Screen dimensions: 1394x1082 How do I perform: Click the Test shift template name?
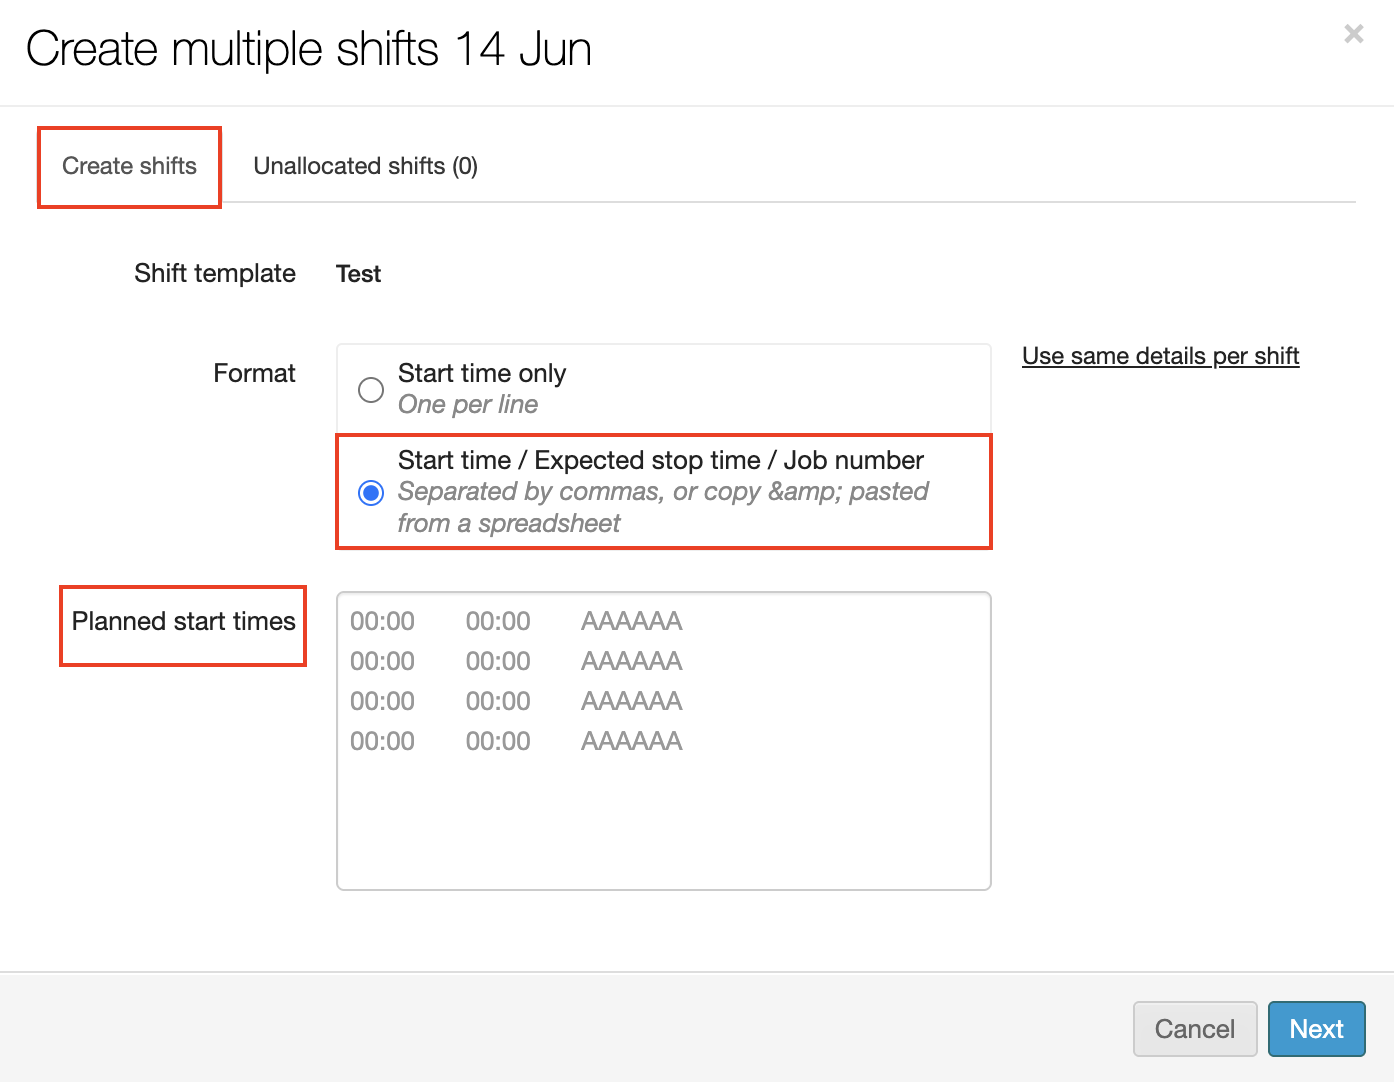point(358,274)
